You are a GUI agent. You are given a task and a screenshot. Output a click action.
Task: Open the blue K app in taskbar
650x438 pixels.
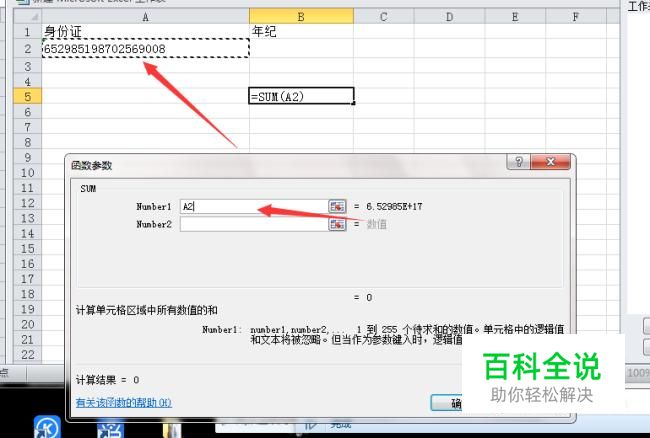(47, 427)
